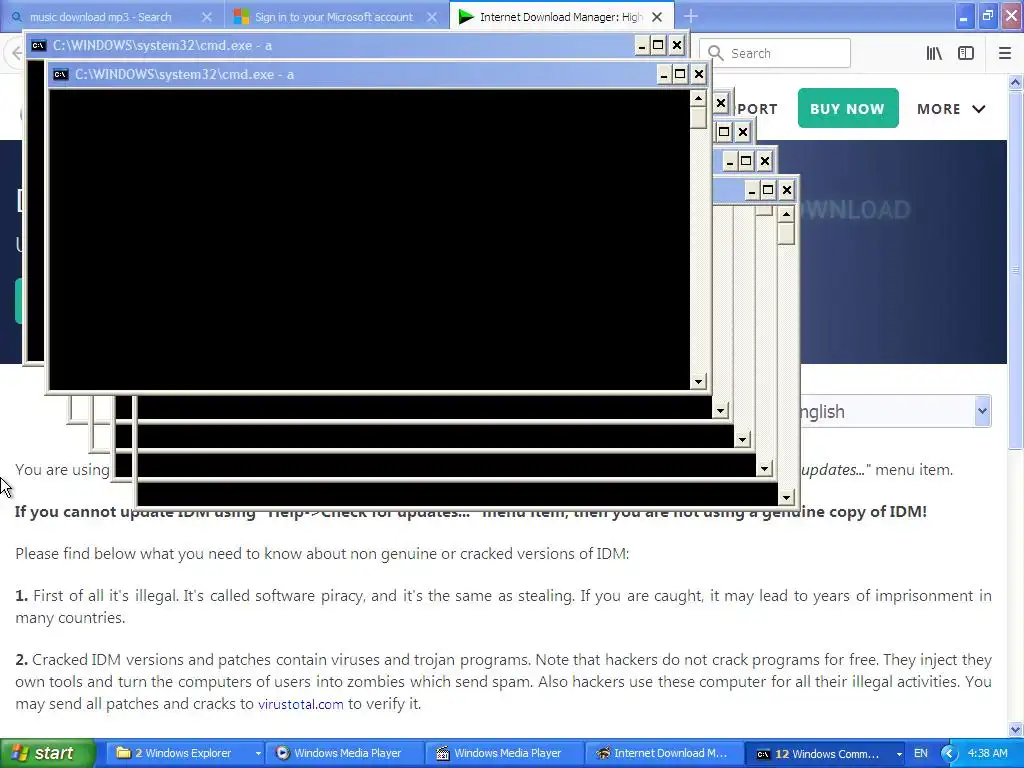
Task: Restore down the browser window
Action: (987, 16)
